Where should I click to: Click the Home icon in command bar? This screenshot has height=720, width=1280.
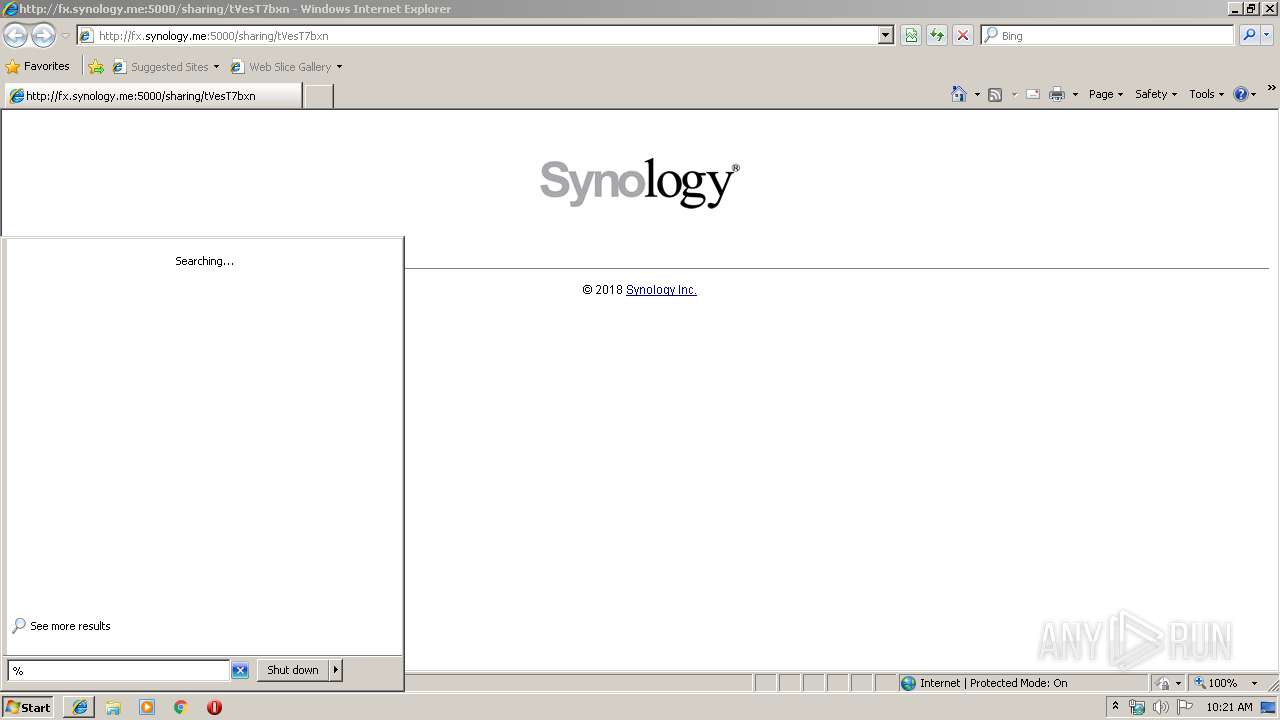coord(959,94)
